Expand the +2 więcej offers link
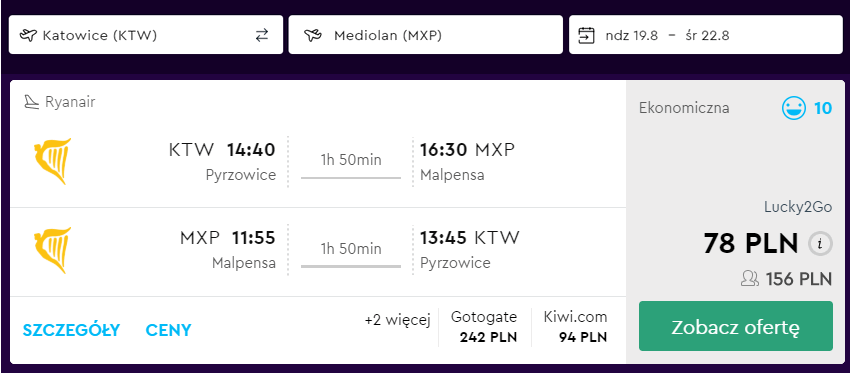 click(397, 320)
